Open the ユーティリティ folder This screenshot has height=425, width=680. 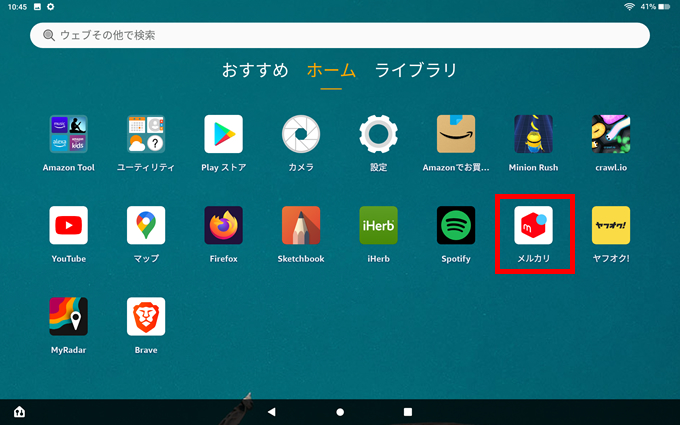[146, 134]
